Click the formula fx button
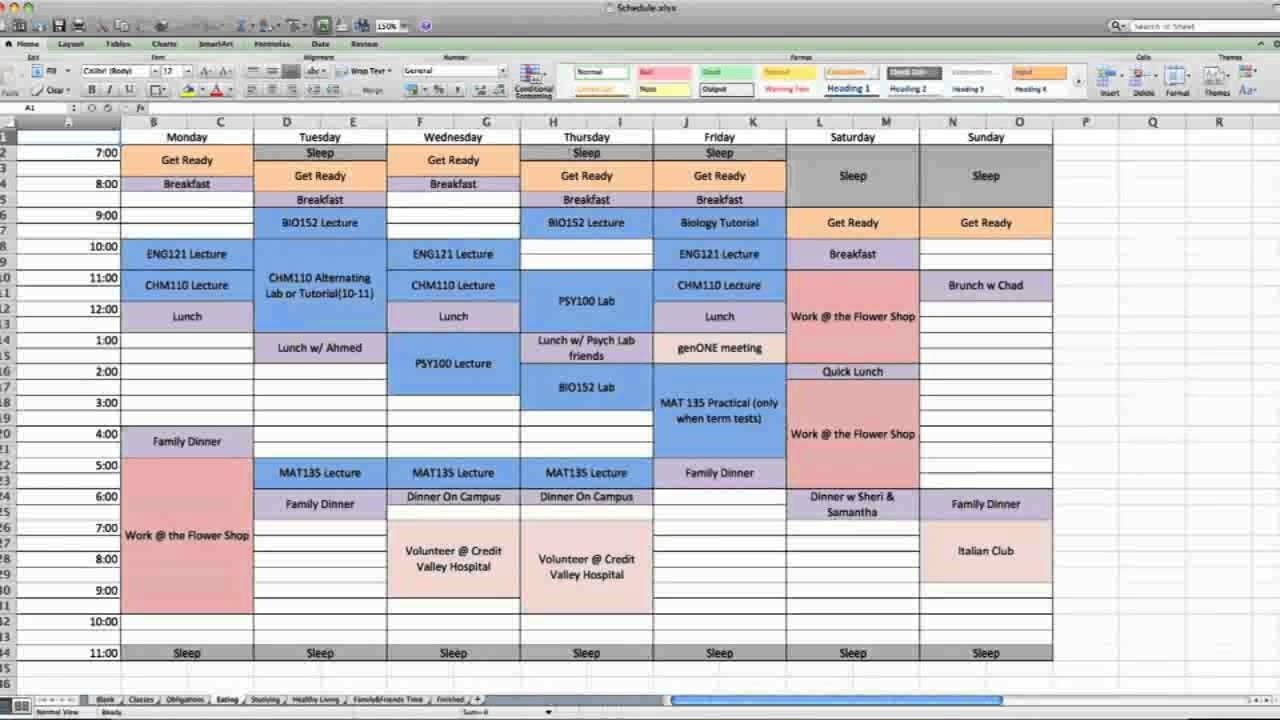The width and height of the screenshot is (1280, 720). coord(140,108)
